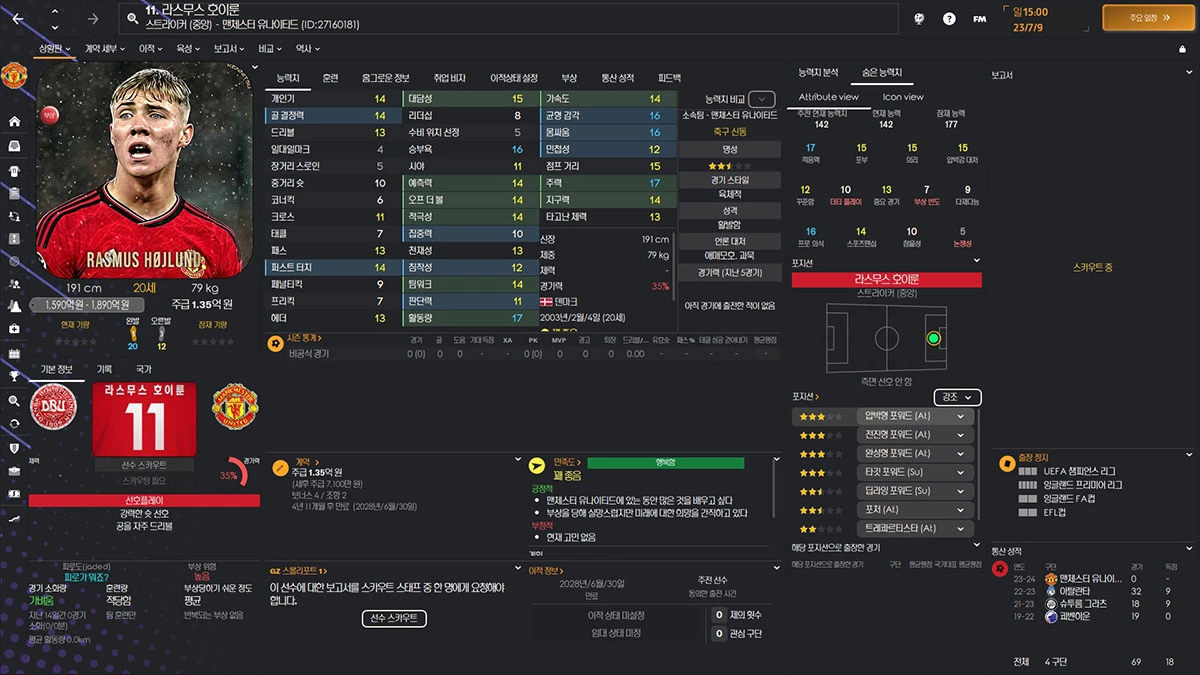Open the Tactics clipboard sidebar icon
The width and height of the screenshot is (1200, 675).
pyautogui.click(x=14, y=193)
